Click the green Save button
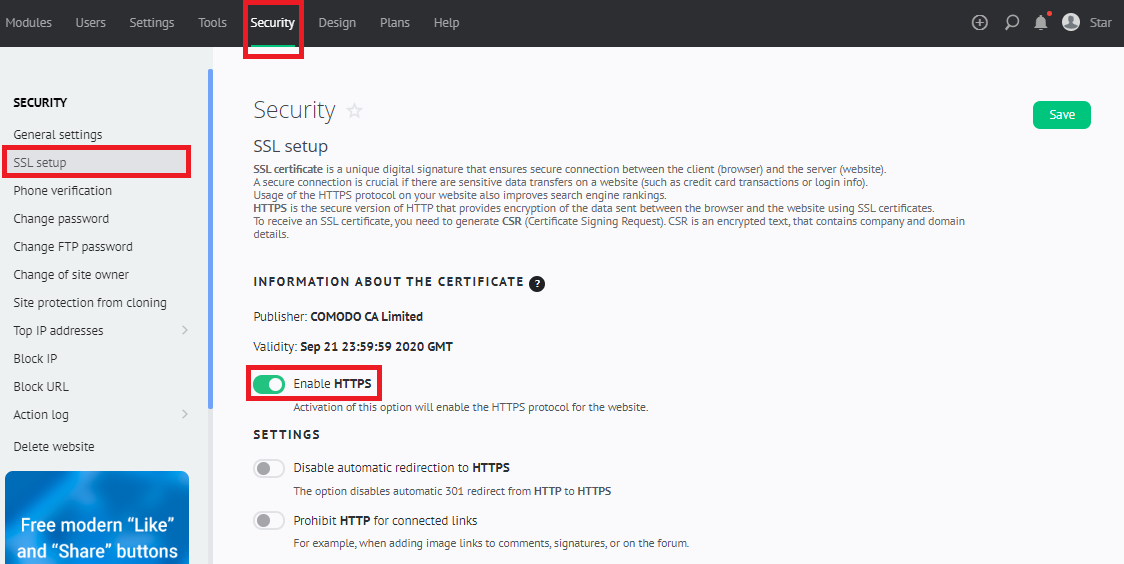1124x564 pixels. click(1062, 115)
